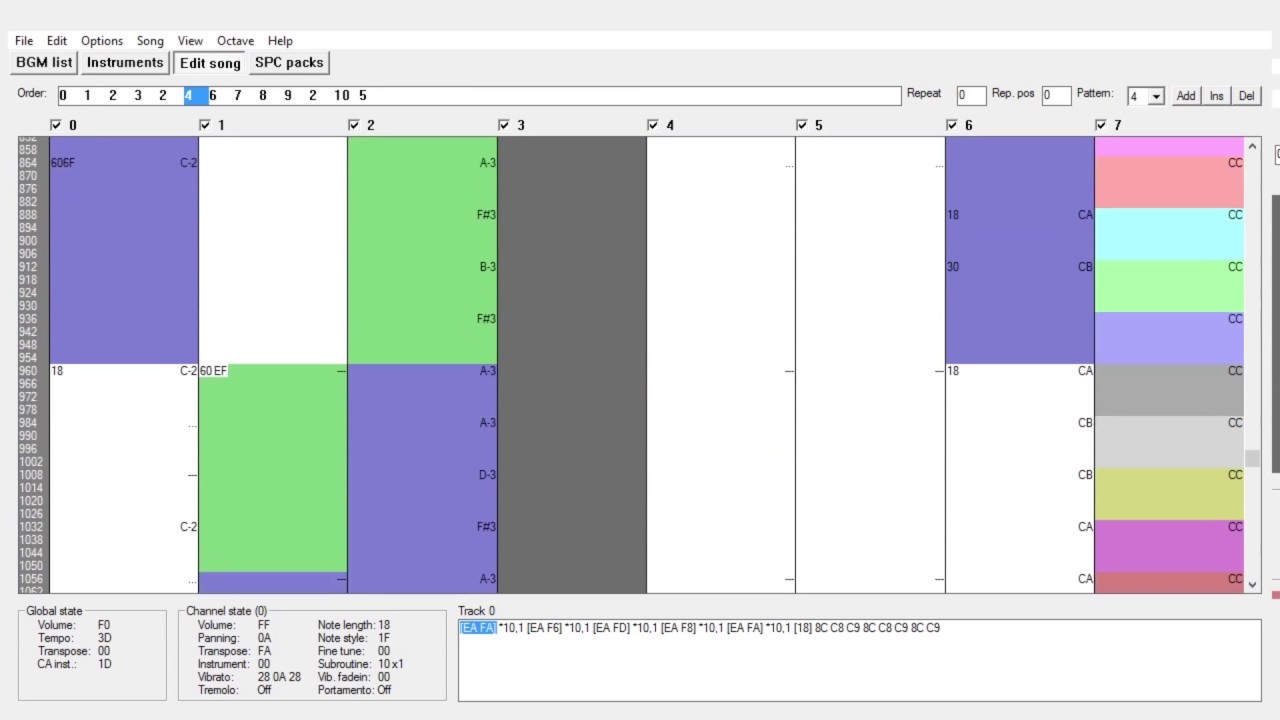Uncheck the channel 3 checkbox
1280x720 pixels.
[x=504, y=125]
